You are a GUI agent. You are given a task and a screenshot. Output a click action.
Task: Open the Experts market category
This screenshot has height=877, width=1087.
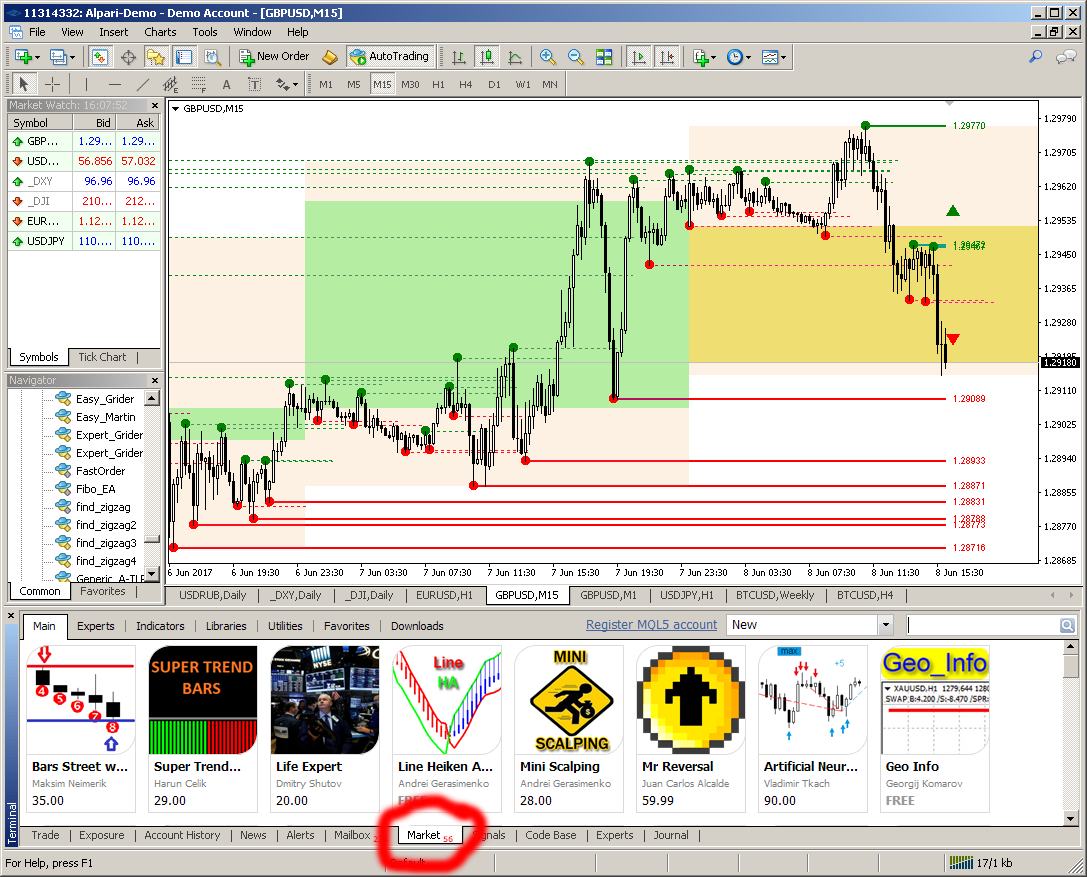point(96,626)
